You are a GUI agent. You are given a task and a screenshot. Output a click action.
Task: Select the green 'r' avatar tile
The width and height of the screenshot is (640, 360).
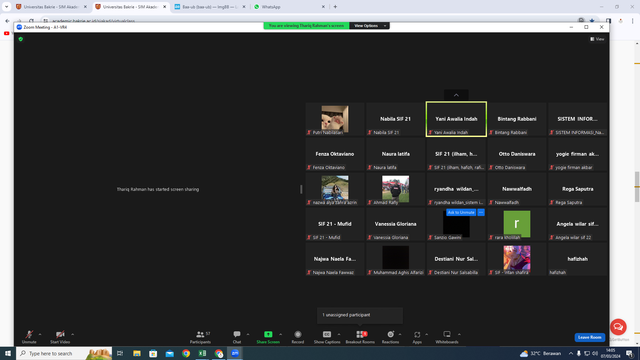(x=517, y=224)
